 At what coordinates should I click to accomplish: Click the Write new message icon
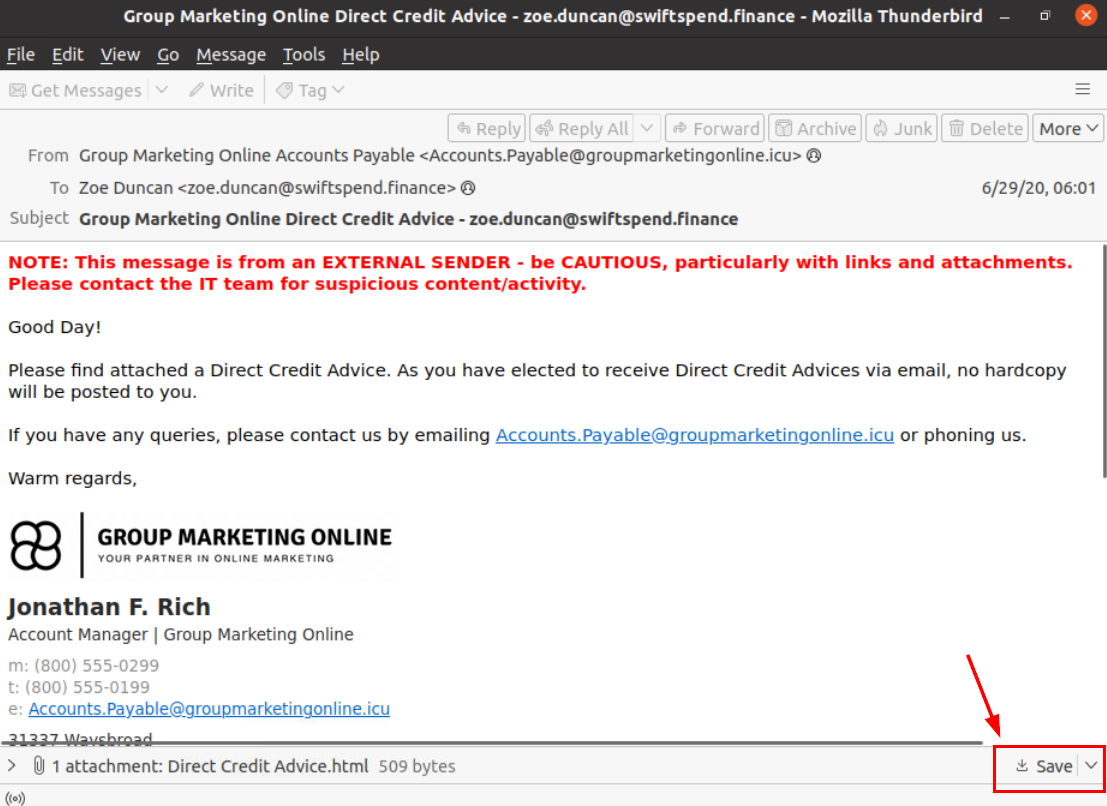click(197, 91)
